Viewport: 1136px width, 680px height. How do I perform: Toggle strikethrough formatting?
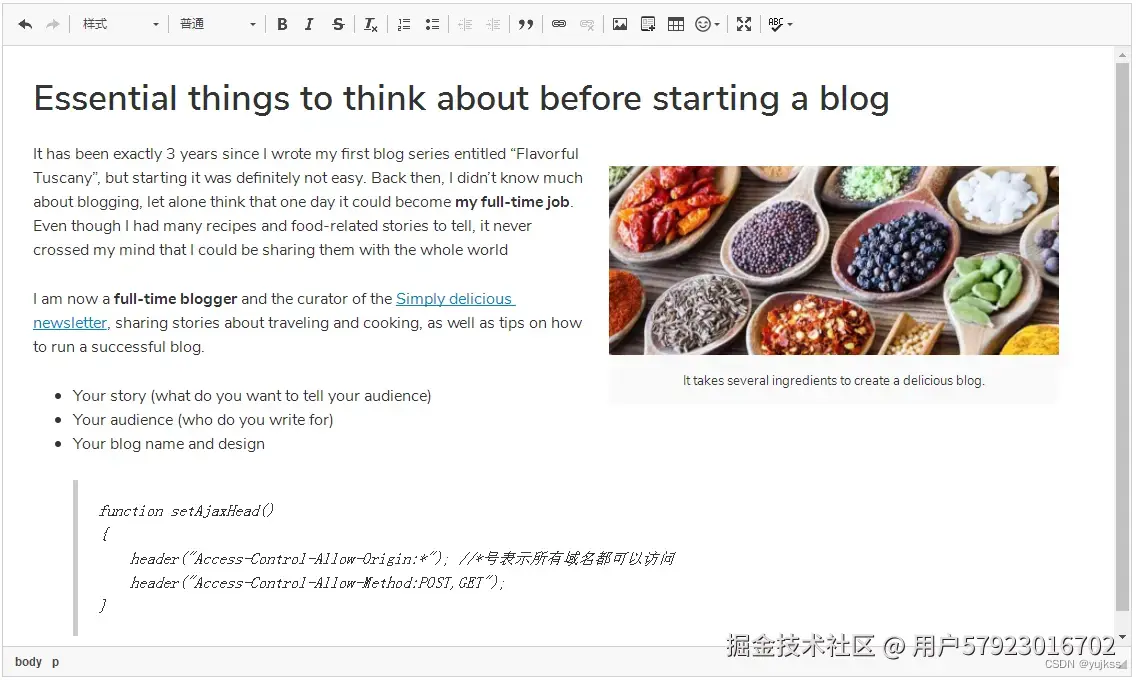click(338, 25)
